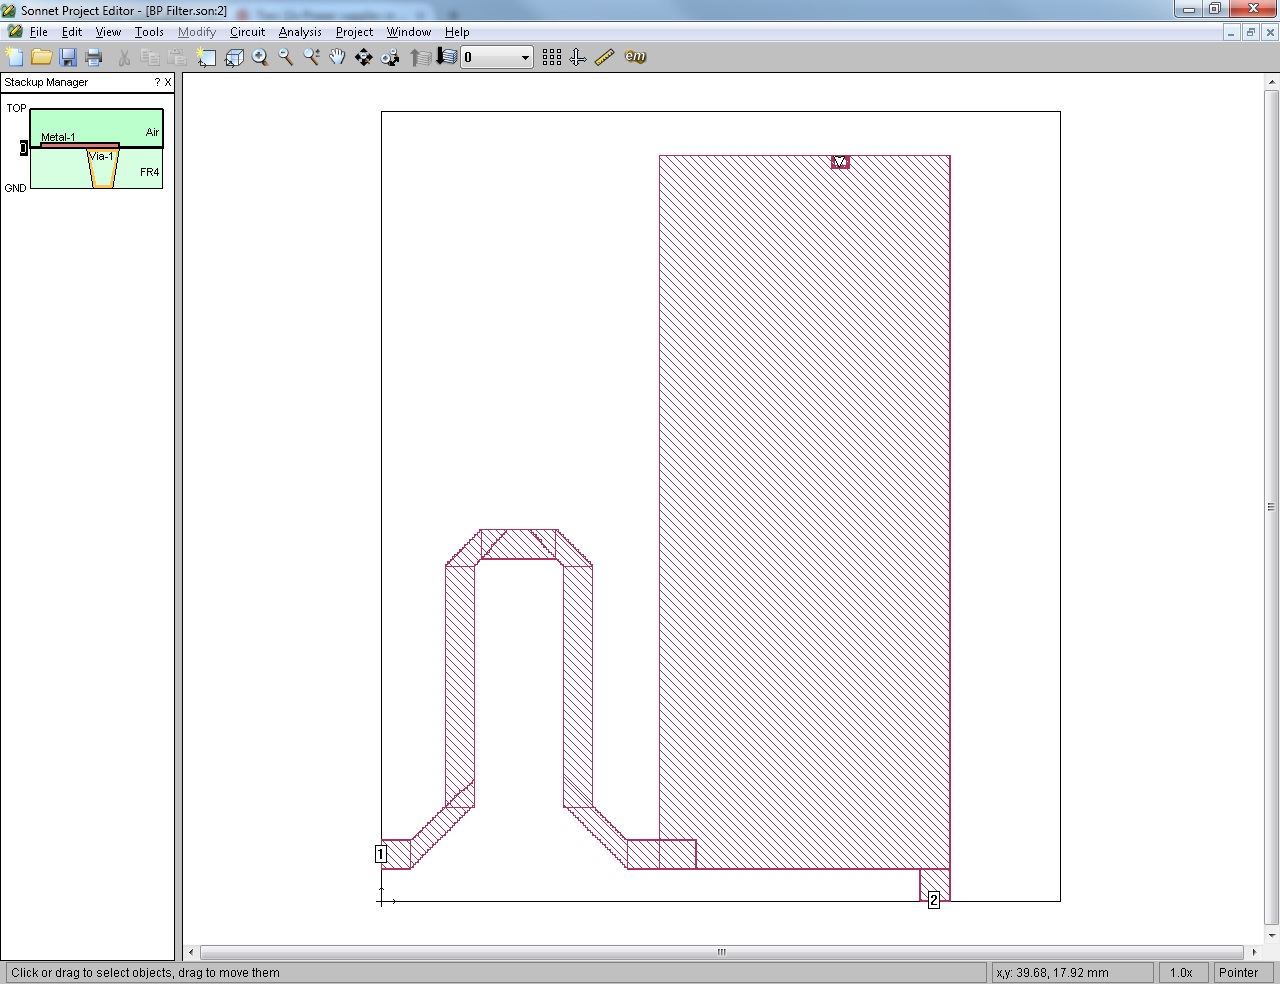
Task: Select the Zoom In magnifier tool
Action: point(260,57)
